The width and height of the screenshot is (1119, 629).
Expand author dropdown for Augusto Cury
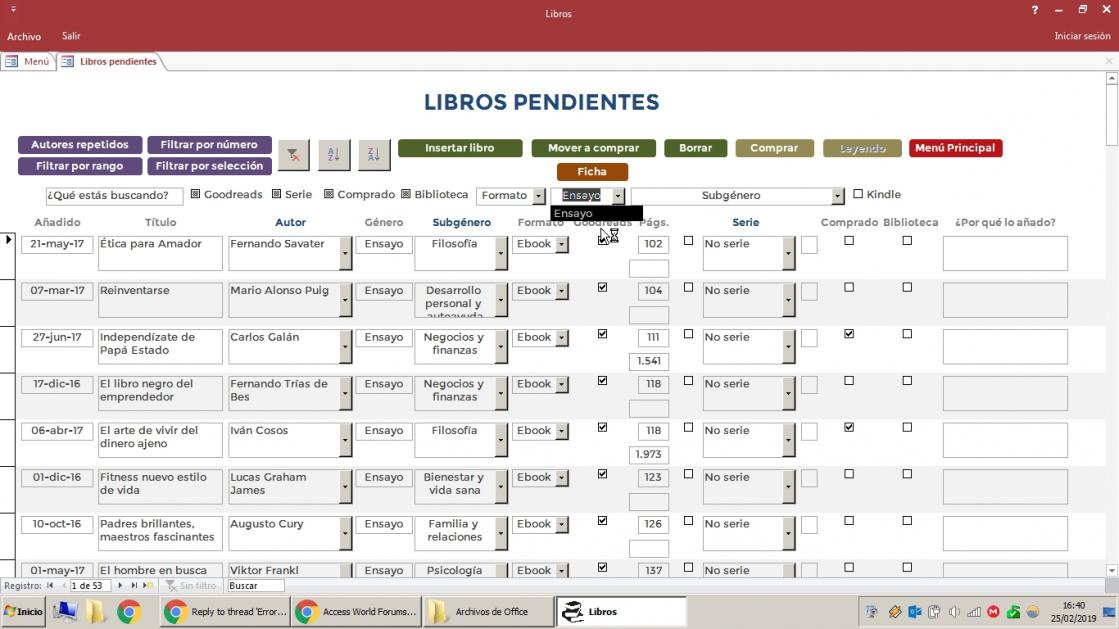[x=345, y=533]
